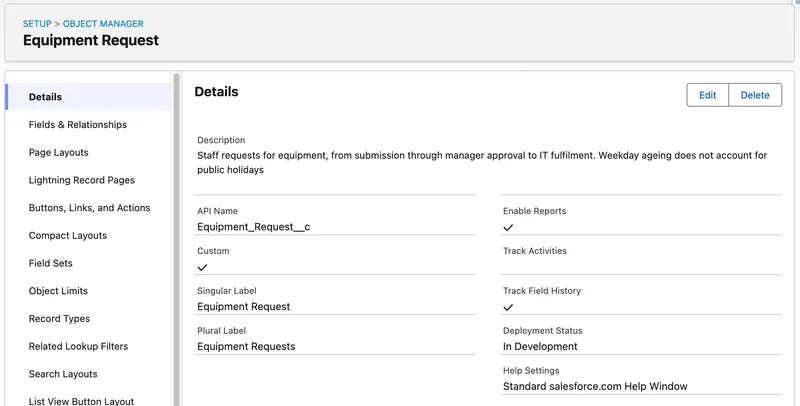Screen dimensions: 800x406
Task: Click the Track Activities label
Action: pos(535,251)
